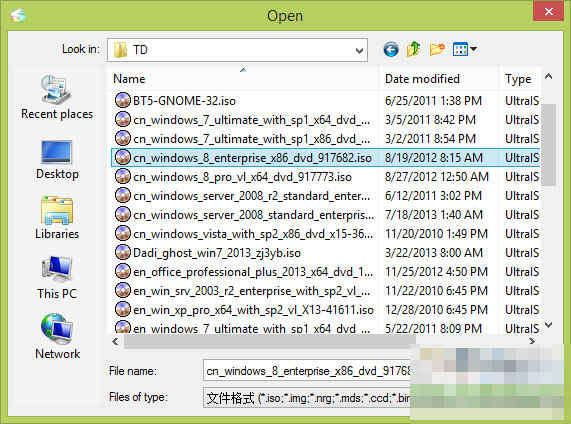
Task: Select BT5-GNOME-32.iso file
Action: [184, 101]
